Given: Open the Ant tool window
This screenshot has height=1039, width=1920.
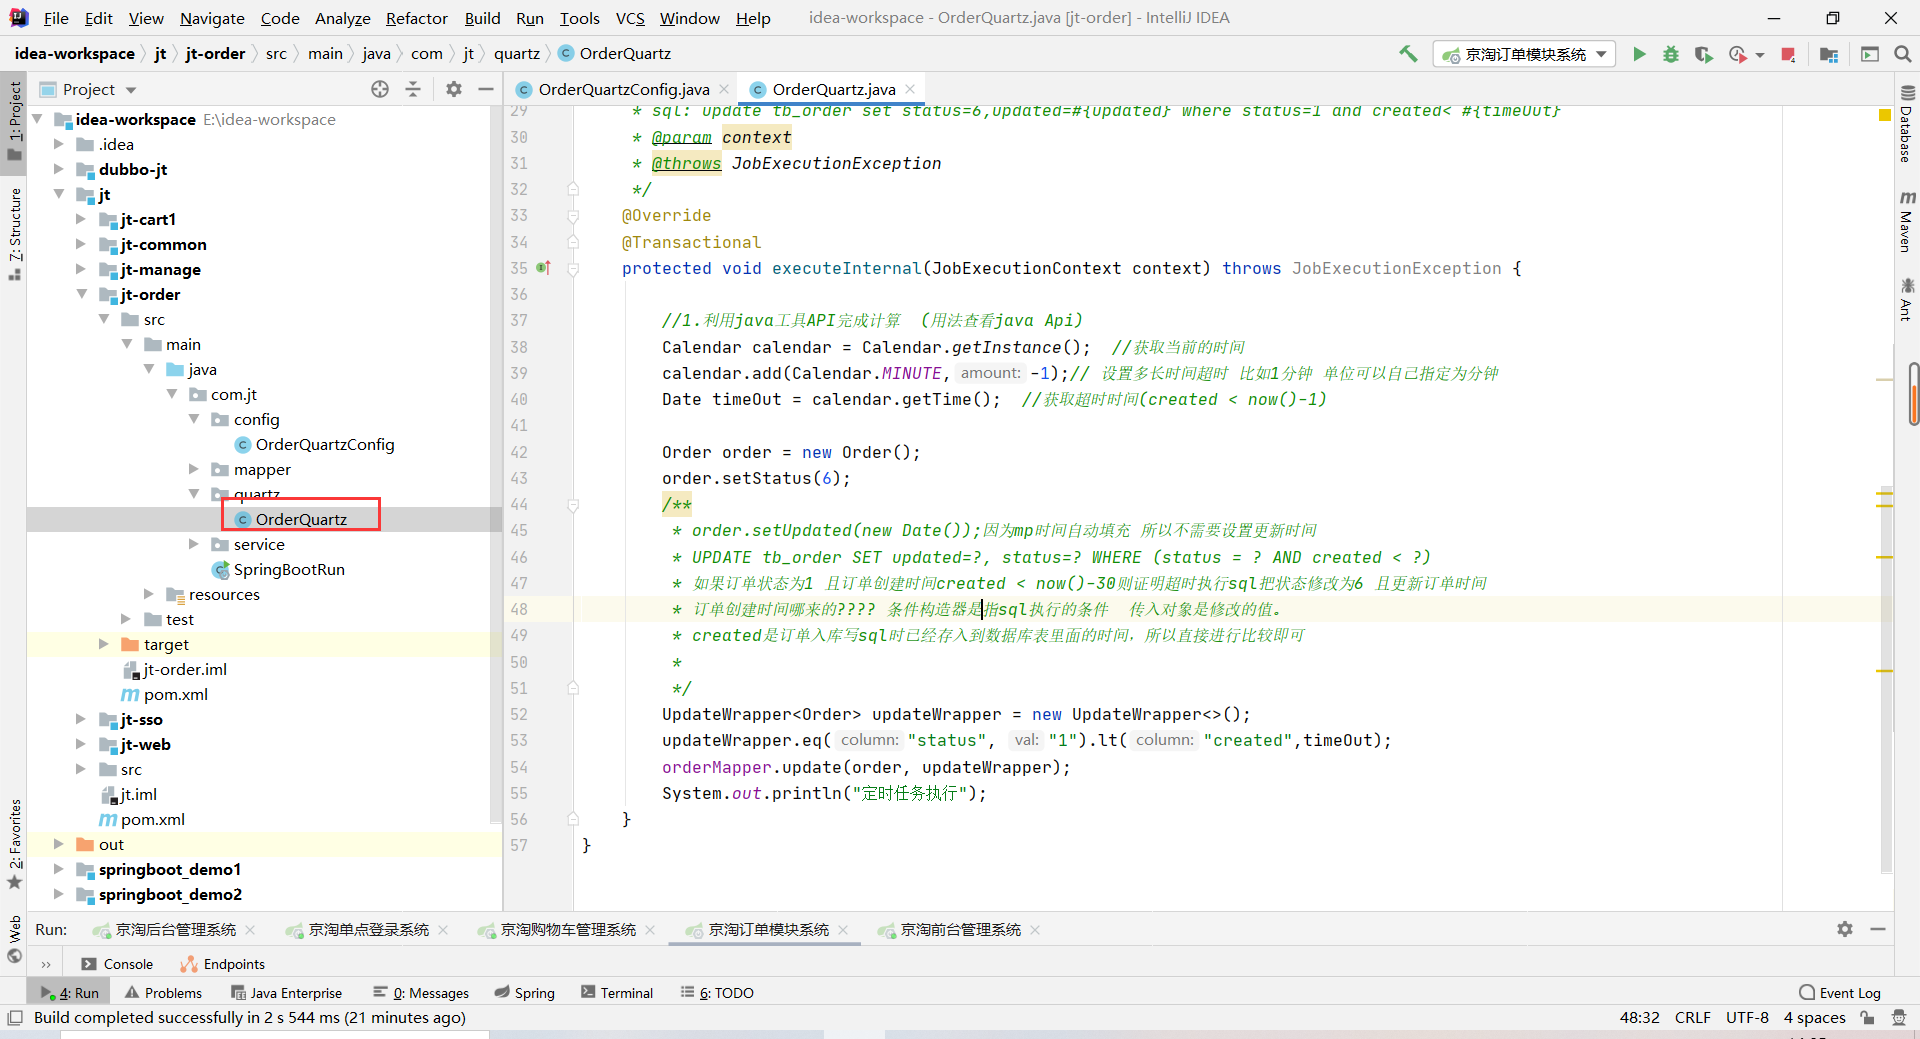Looking at the screenshot, I should coord(1906,300).
